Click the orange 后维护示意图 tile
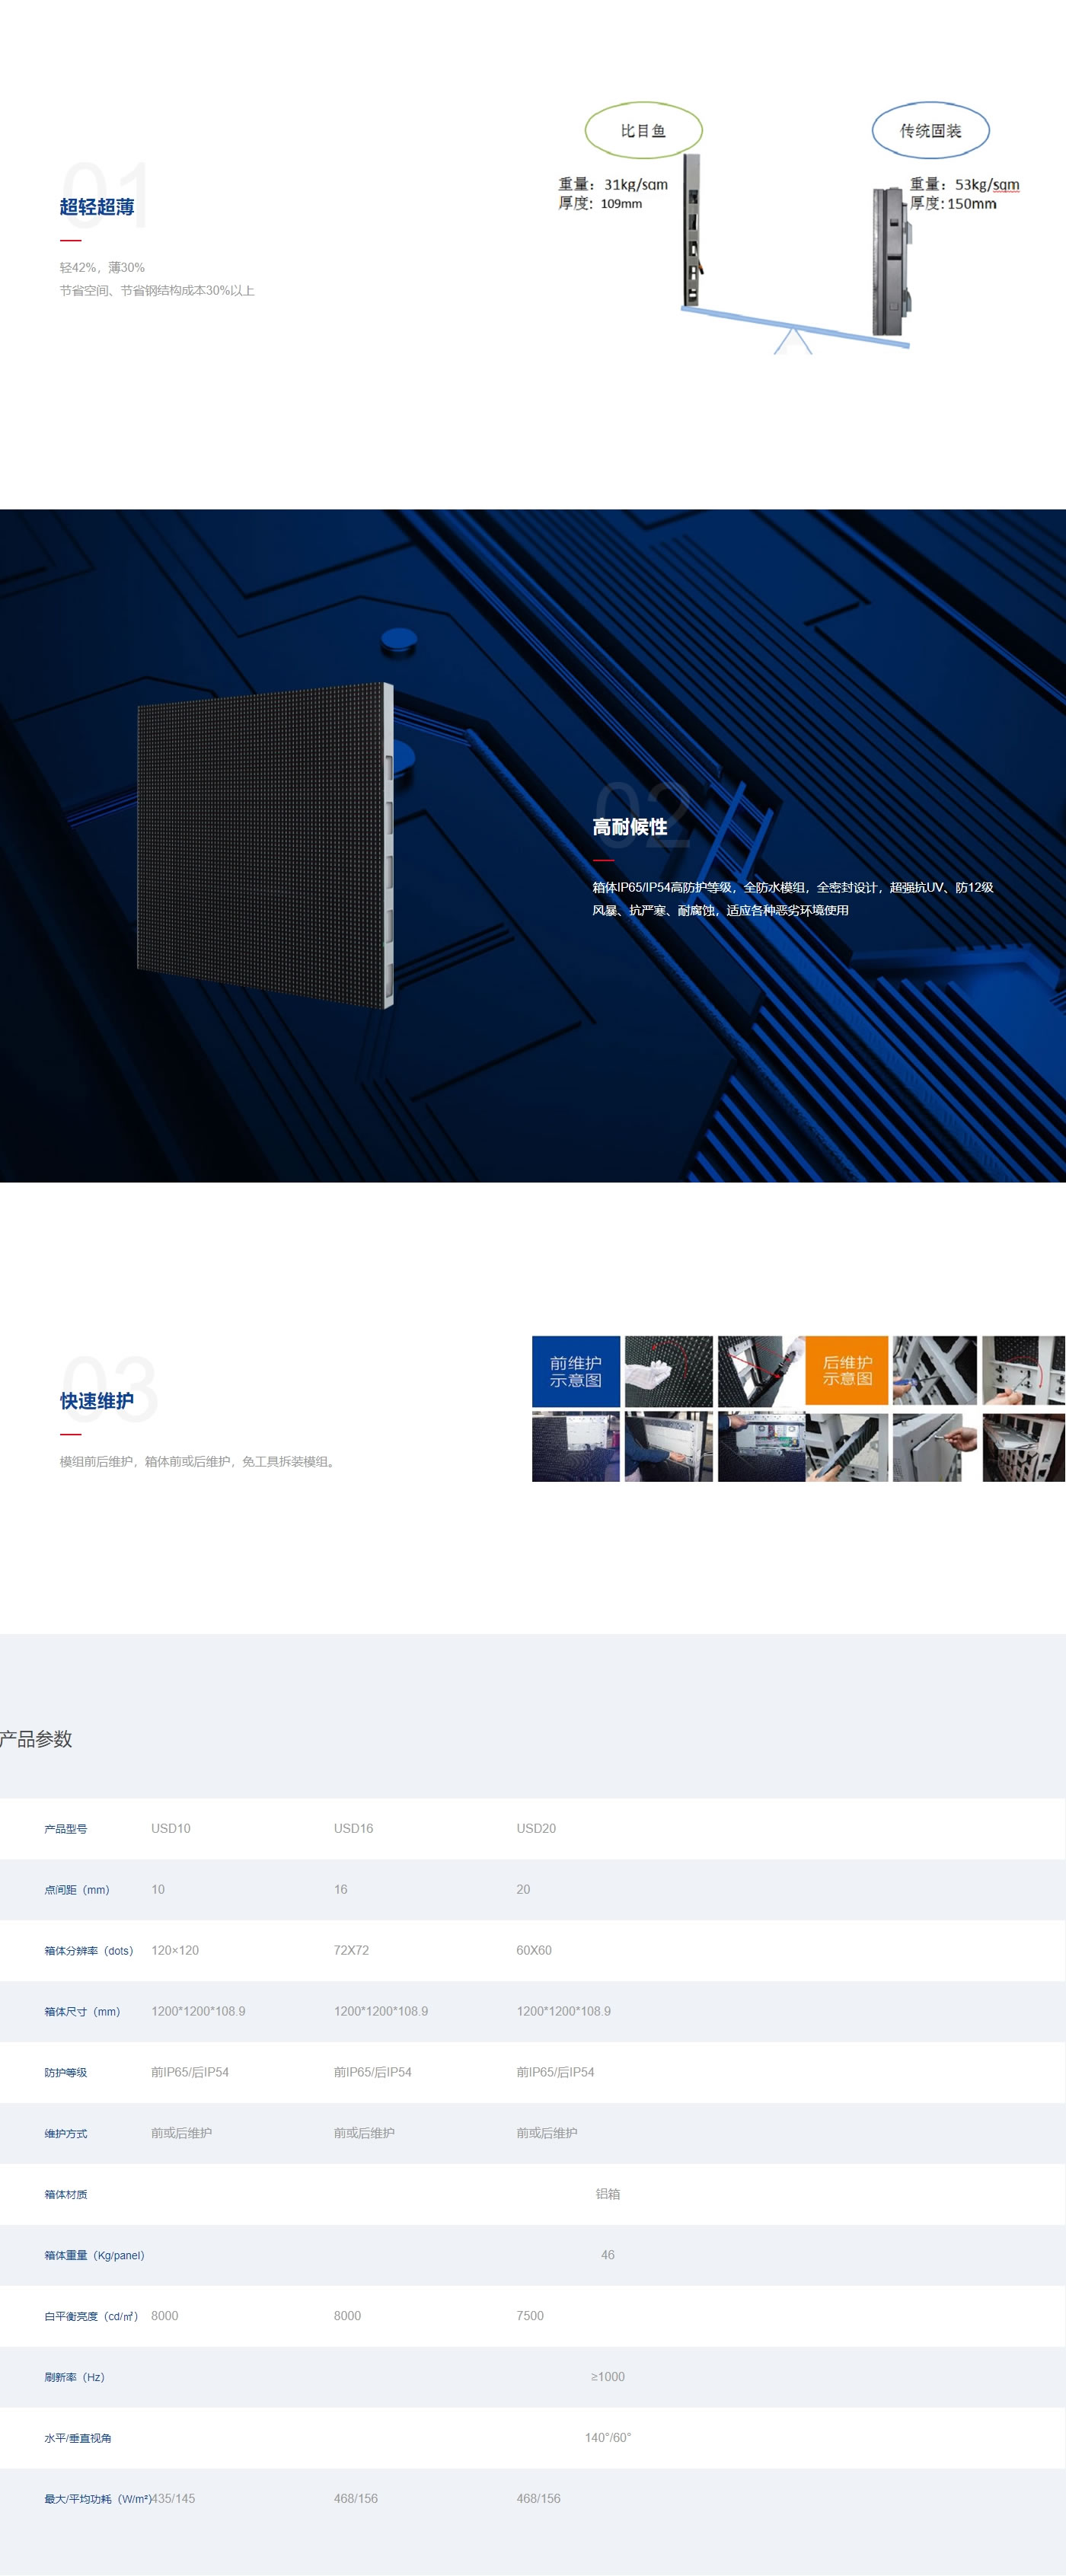The image size is (1066, 2576). [x=847, y=1371]
